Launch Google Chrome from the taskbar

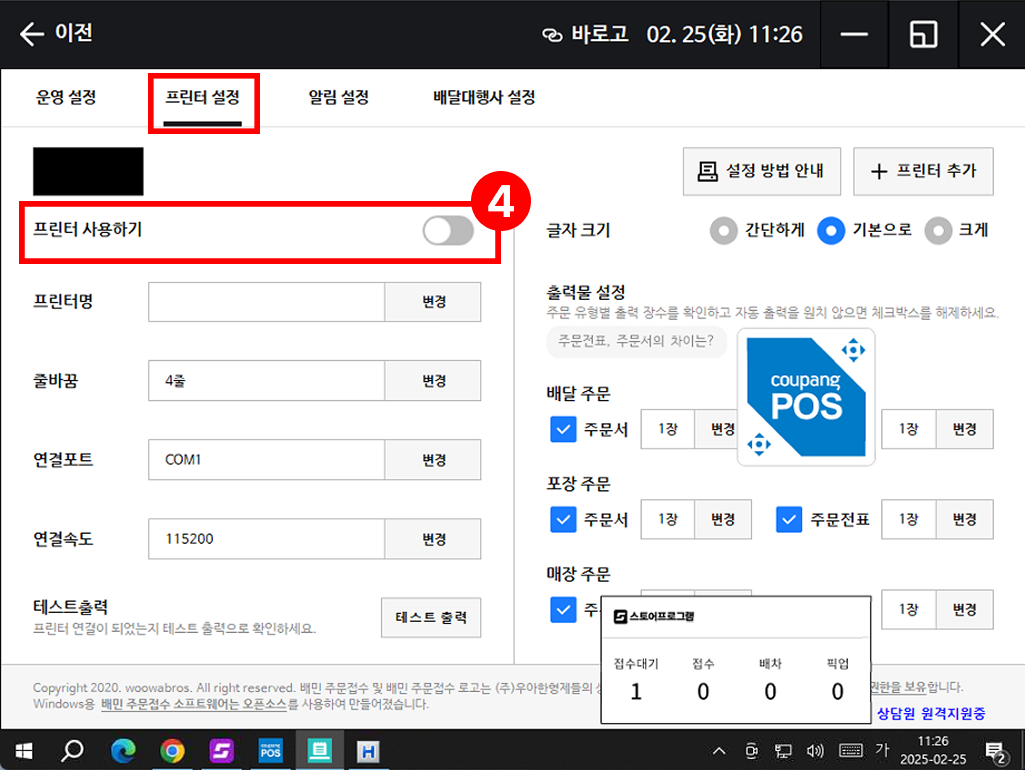(172, 750)
